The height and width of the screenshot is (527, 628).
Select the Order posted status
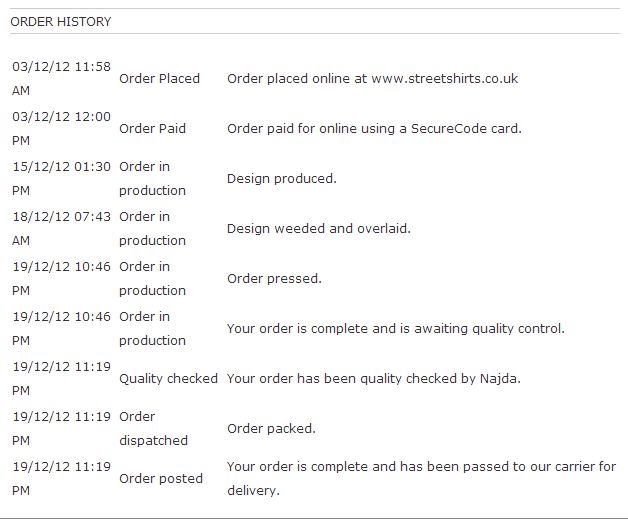tap(161, 479)
